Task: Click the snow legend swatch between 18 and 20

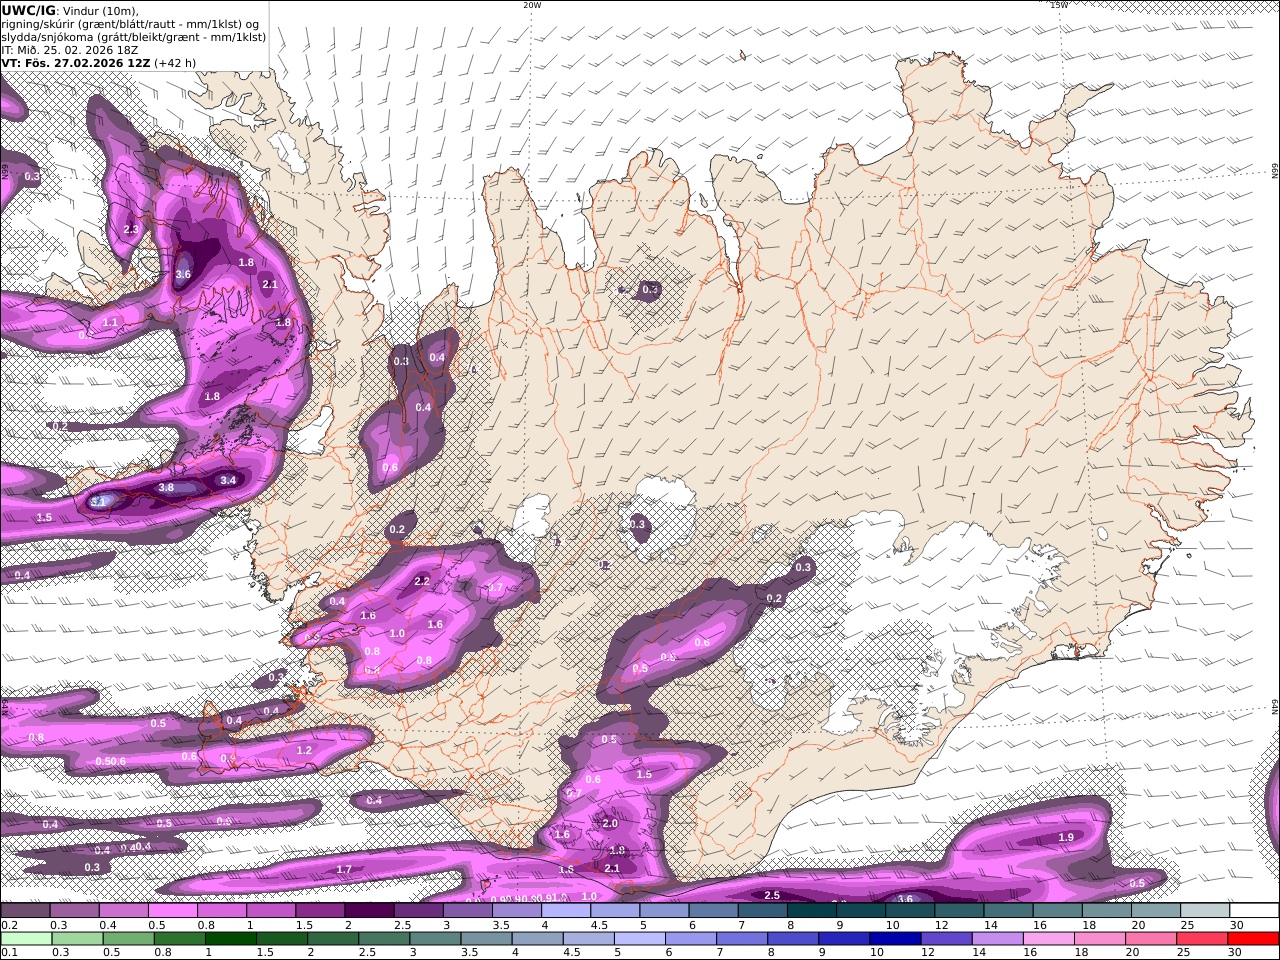Action: pos(1107,911)
